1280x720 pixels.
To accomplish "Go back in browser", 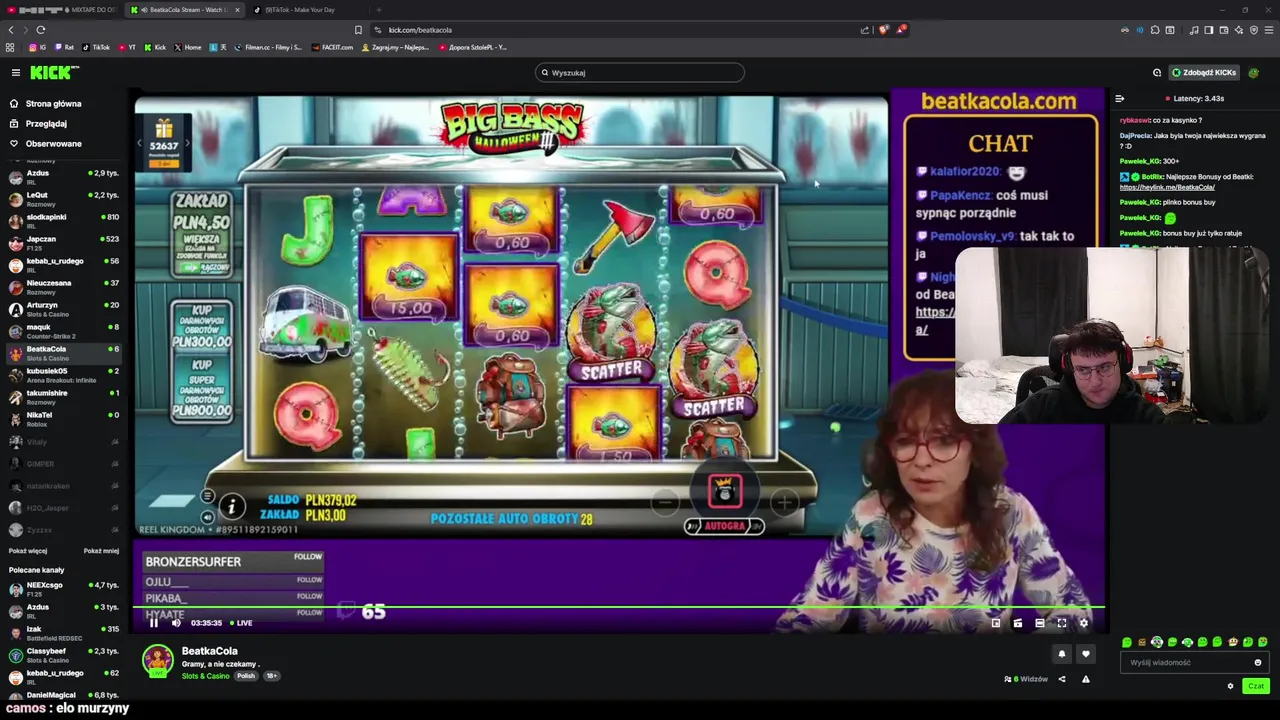I will point(11,30).
